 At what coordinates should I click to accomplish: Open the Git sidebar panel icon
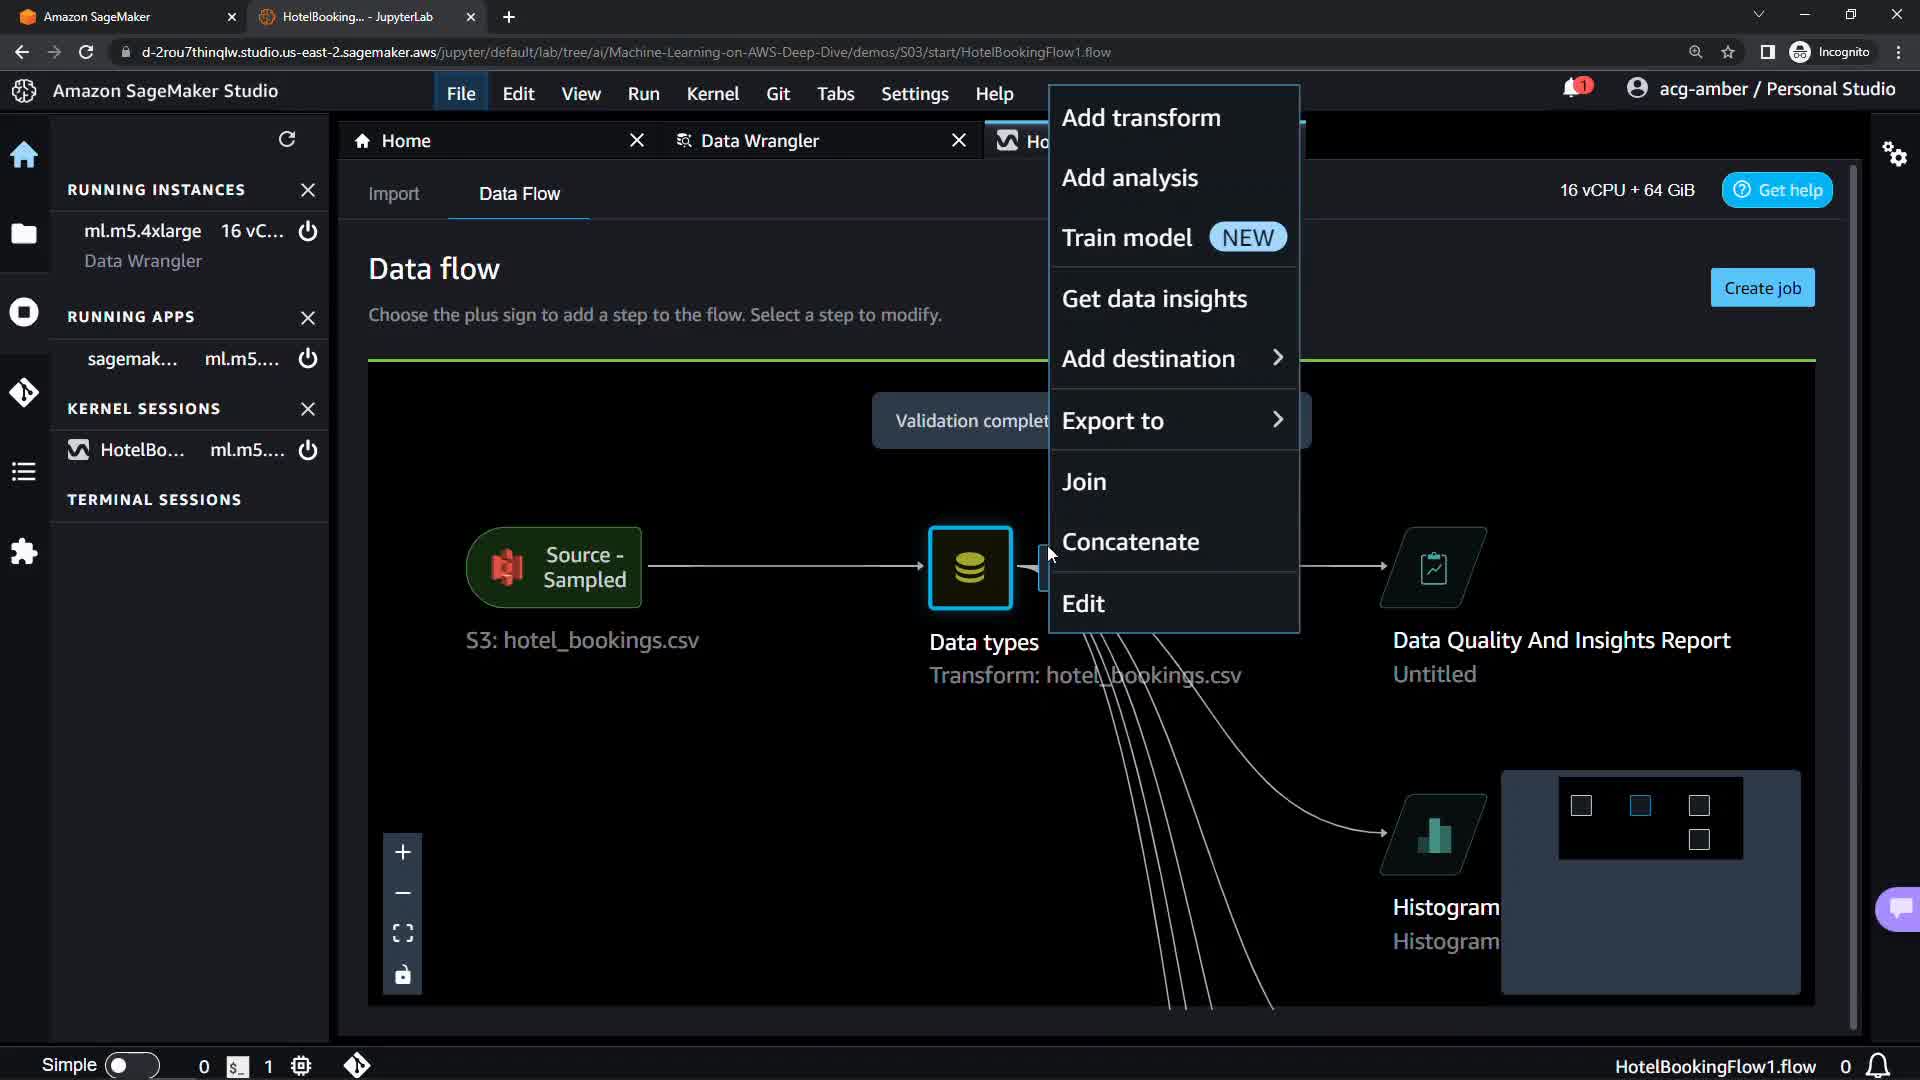tap(24, 392)
